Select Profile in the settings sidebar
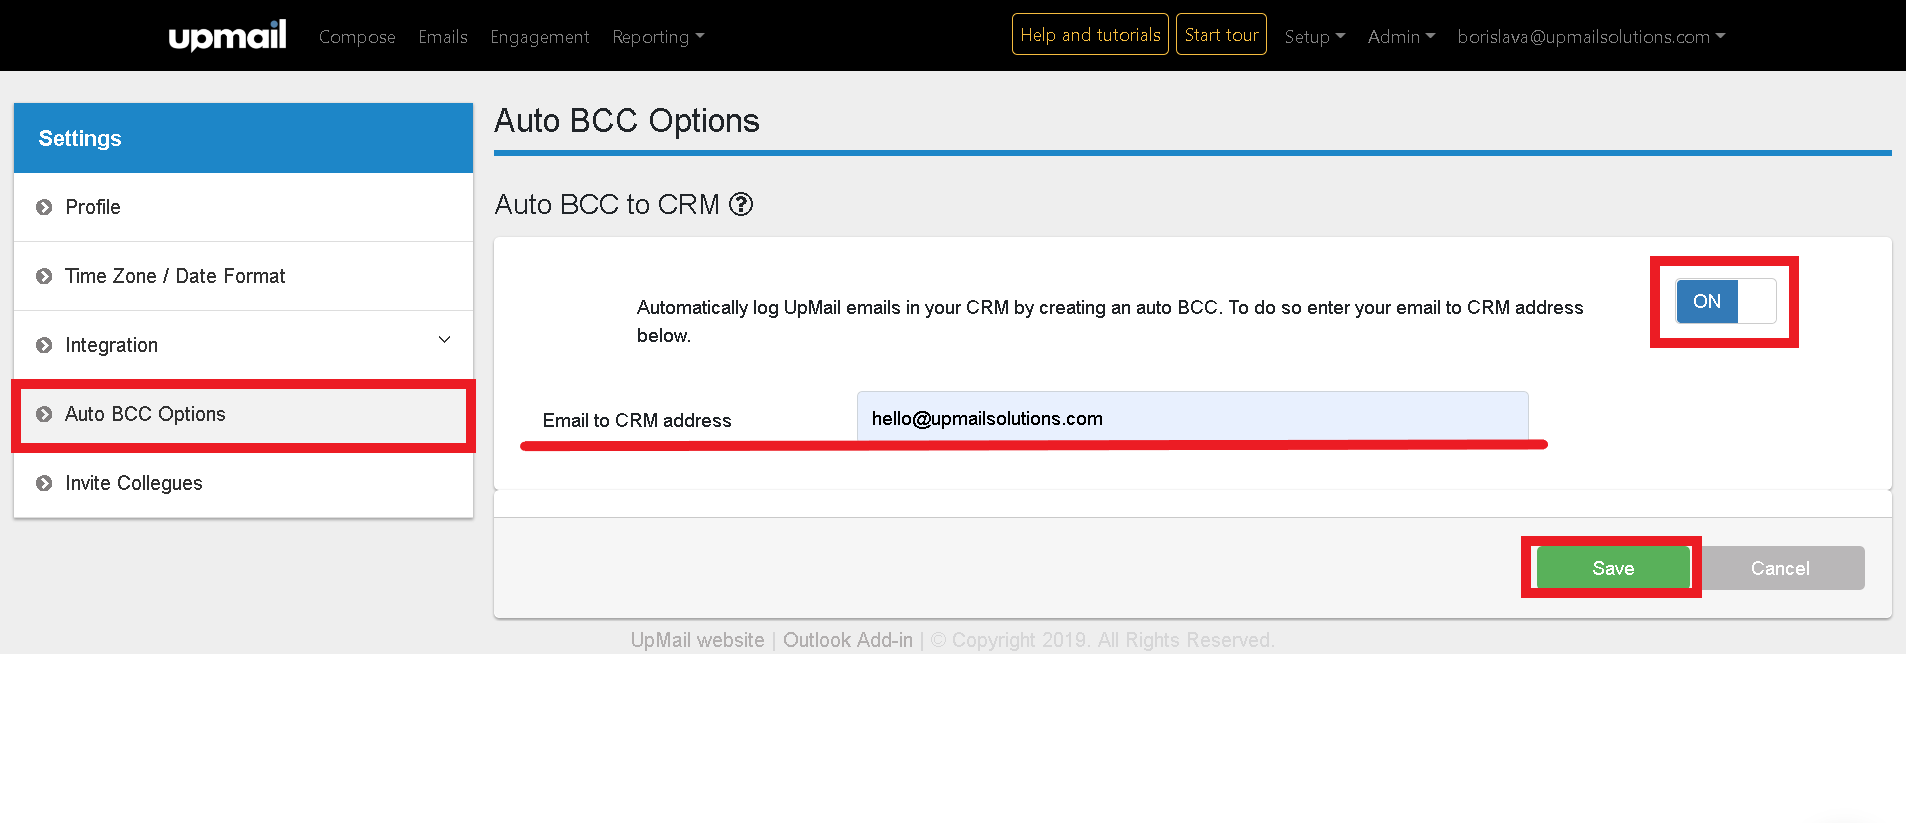Screen dimensions: 1906x823 click(243, 207)
